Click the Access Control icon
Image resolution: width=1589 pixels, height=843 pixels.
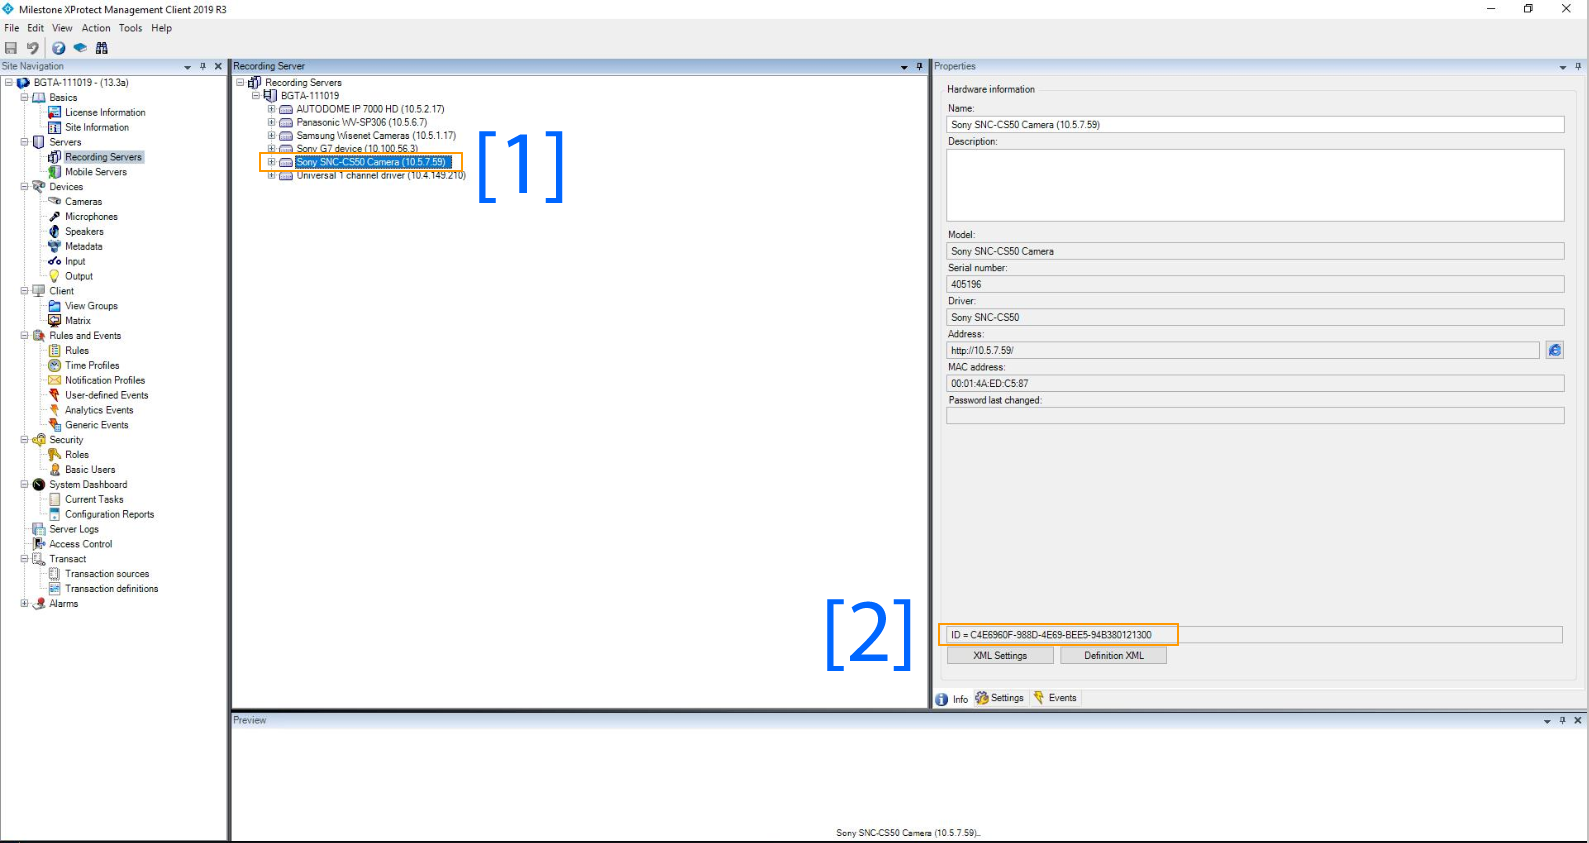pyautogui.click(x=39, y=544)
